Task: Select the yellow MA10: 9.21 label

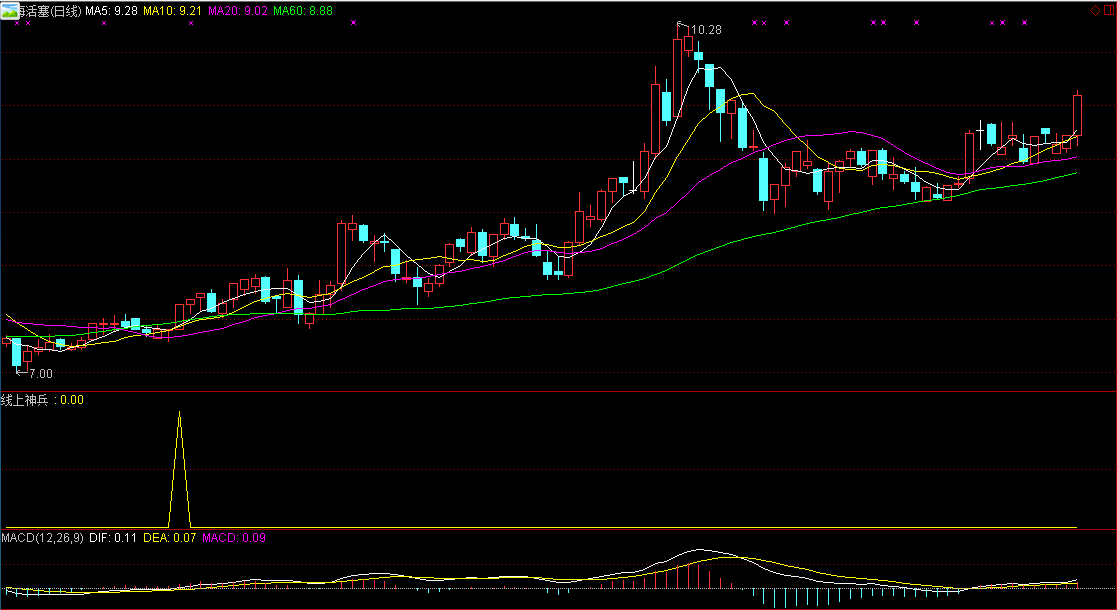Action: (x=172, y=11)
